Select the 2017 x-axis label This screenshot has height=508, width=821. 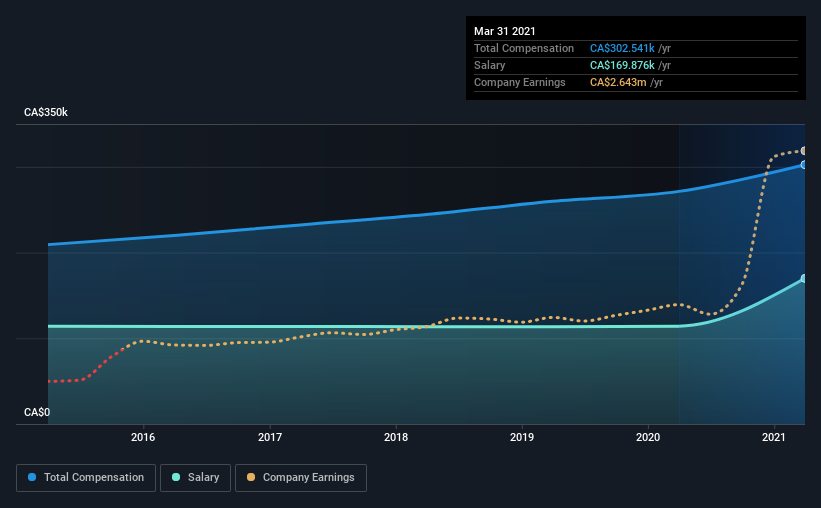(x=270, y=437)
